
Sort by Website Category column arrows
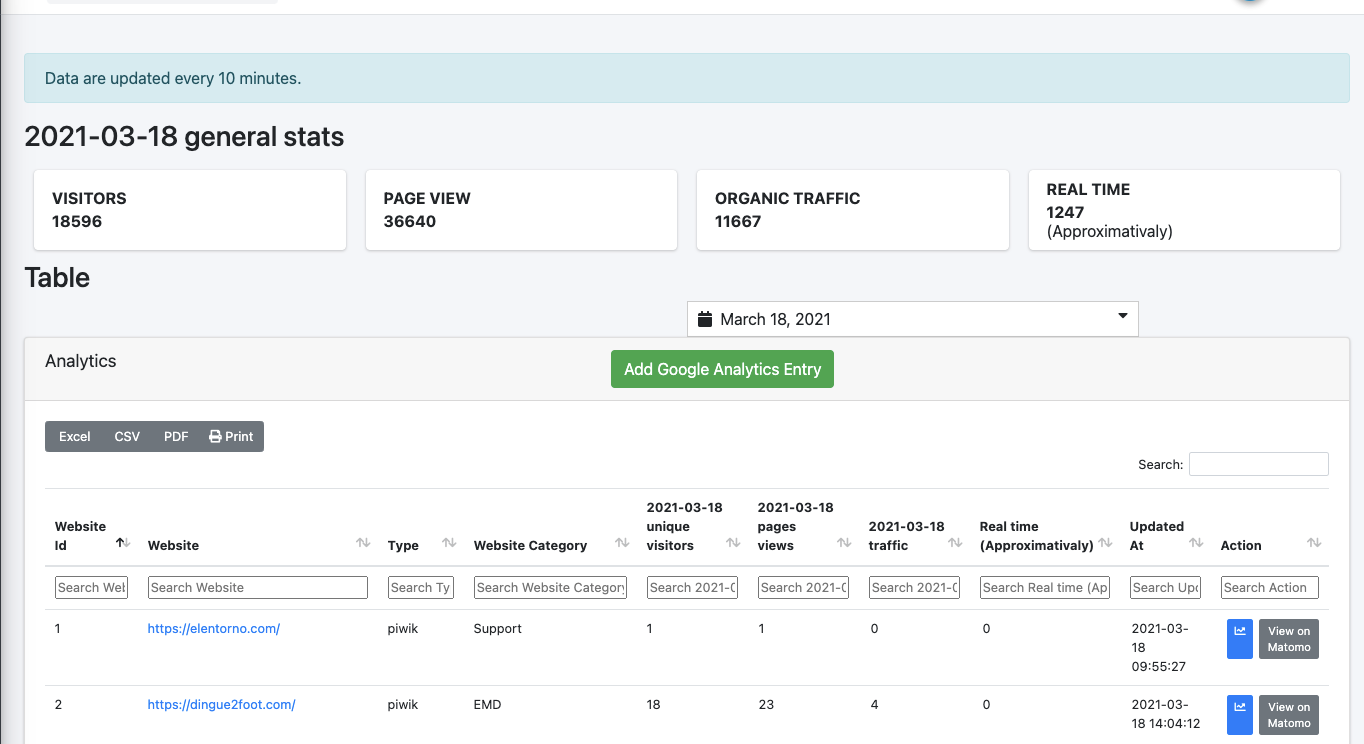(x=622, y=543)
